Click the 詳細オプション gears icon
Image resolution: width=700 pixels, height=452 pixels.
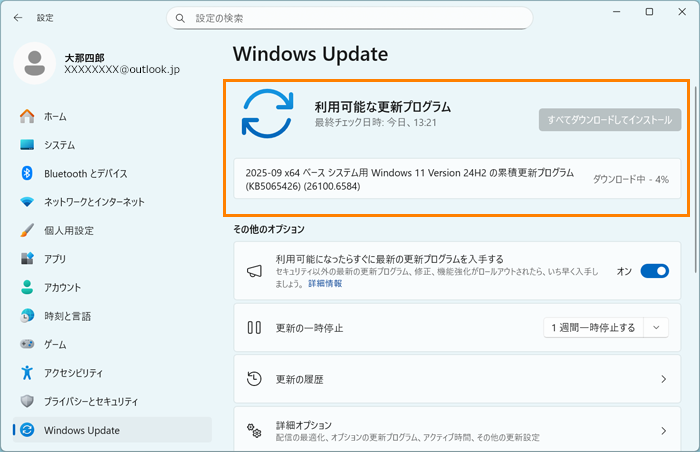pyautogui.click(x=254, y=431)
